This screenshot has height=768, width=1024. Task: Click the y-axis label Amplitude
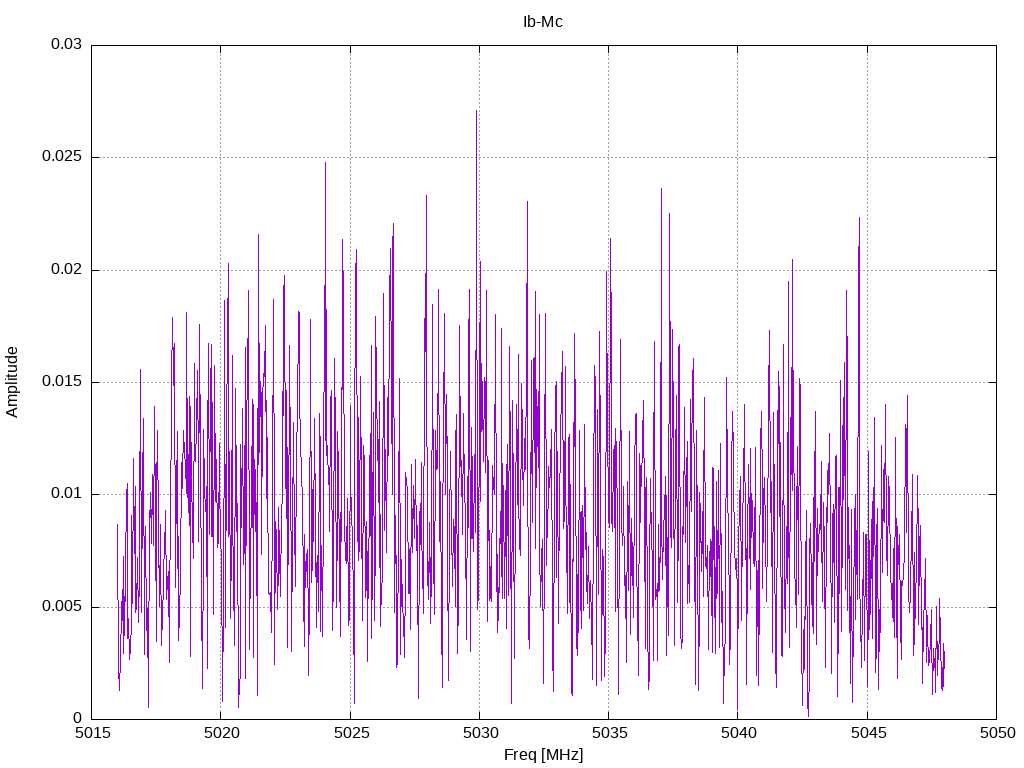point(12,382)
